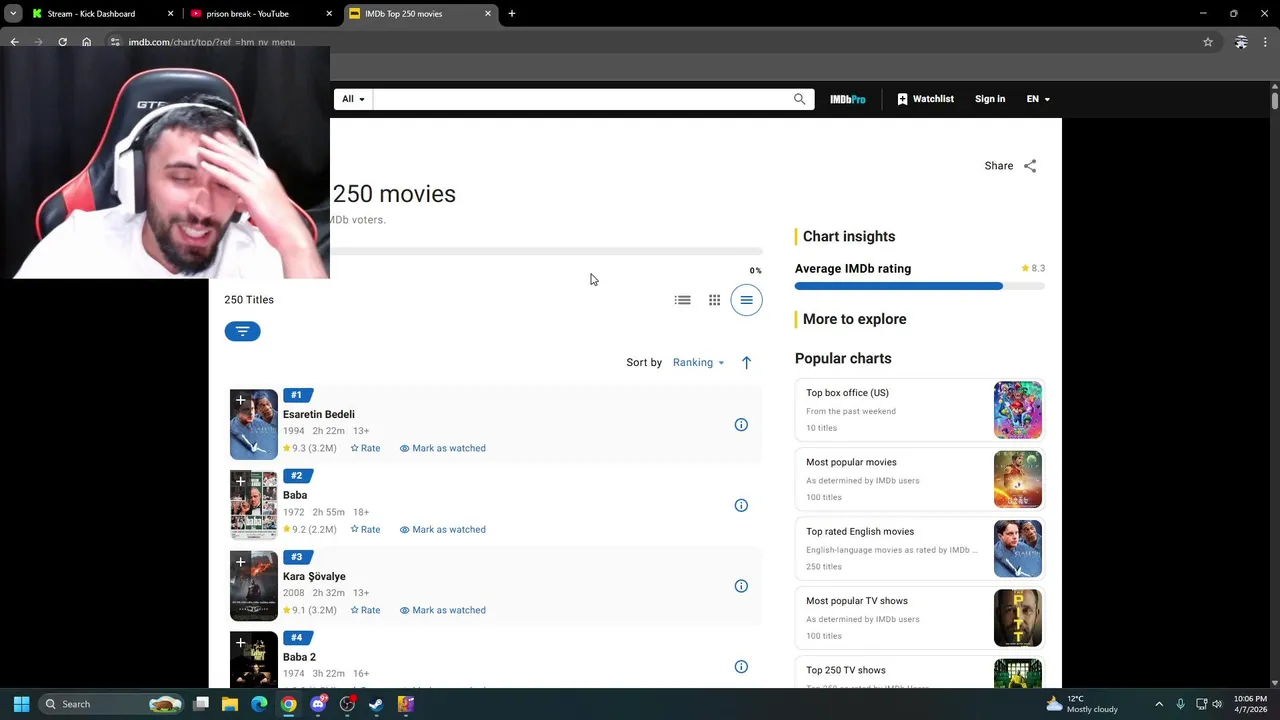
Task: Open Esaretin Bedeli title link
Action: click(318, 414)
